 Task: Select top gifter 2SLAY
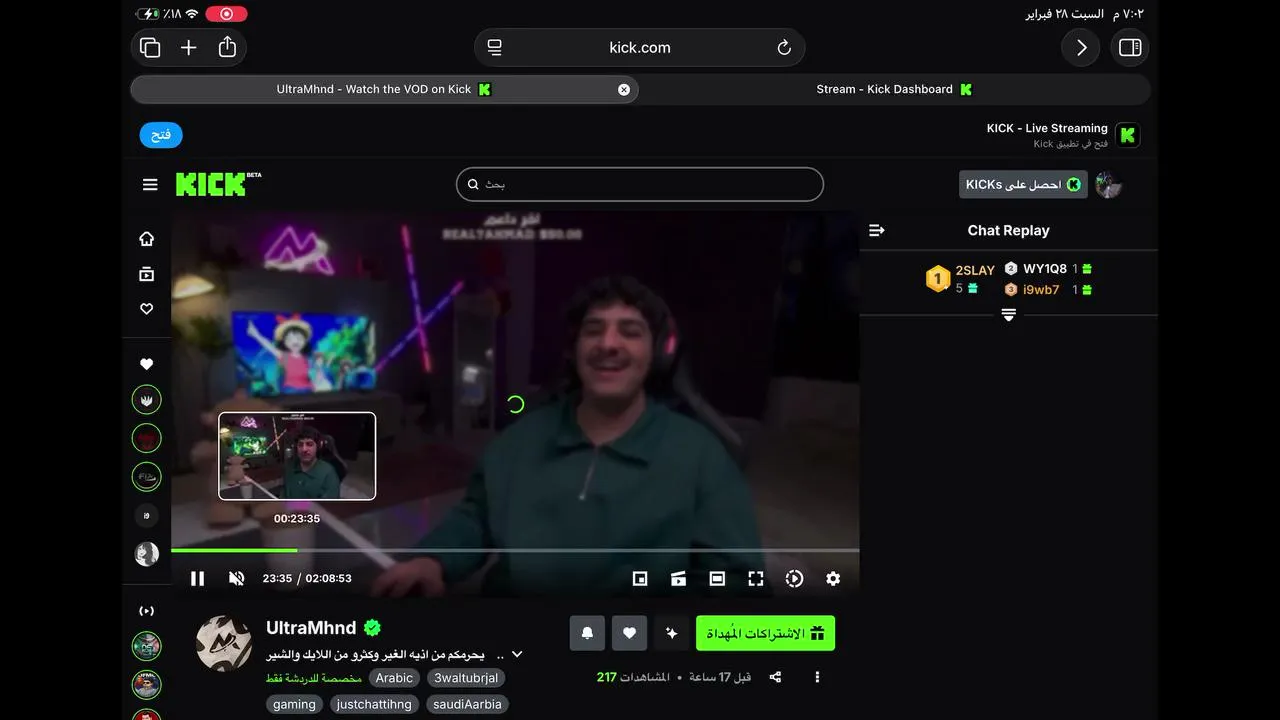975,270
